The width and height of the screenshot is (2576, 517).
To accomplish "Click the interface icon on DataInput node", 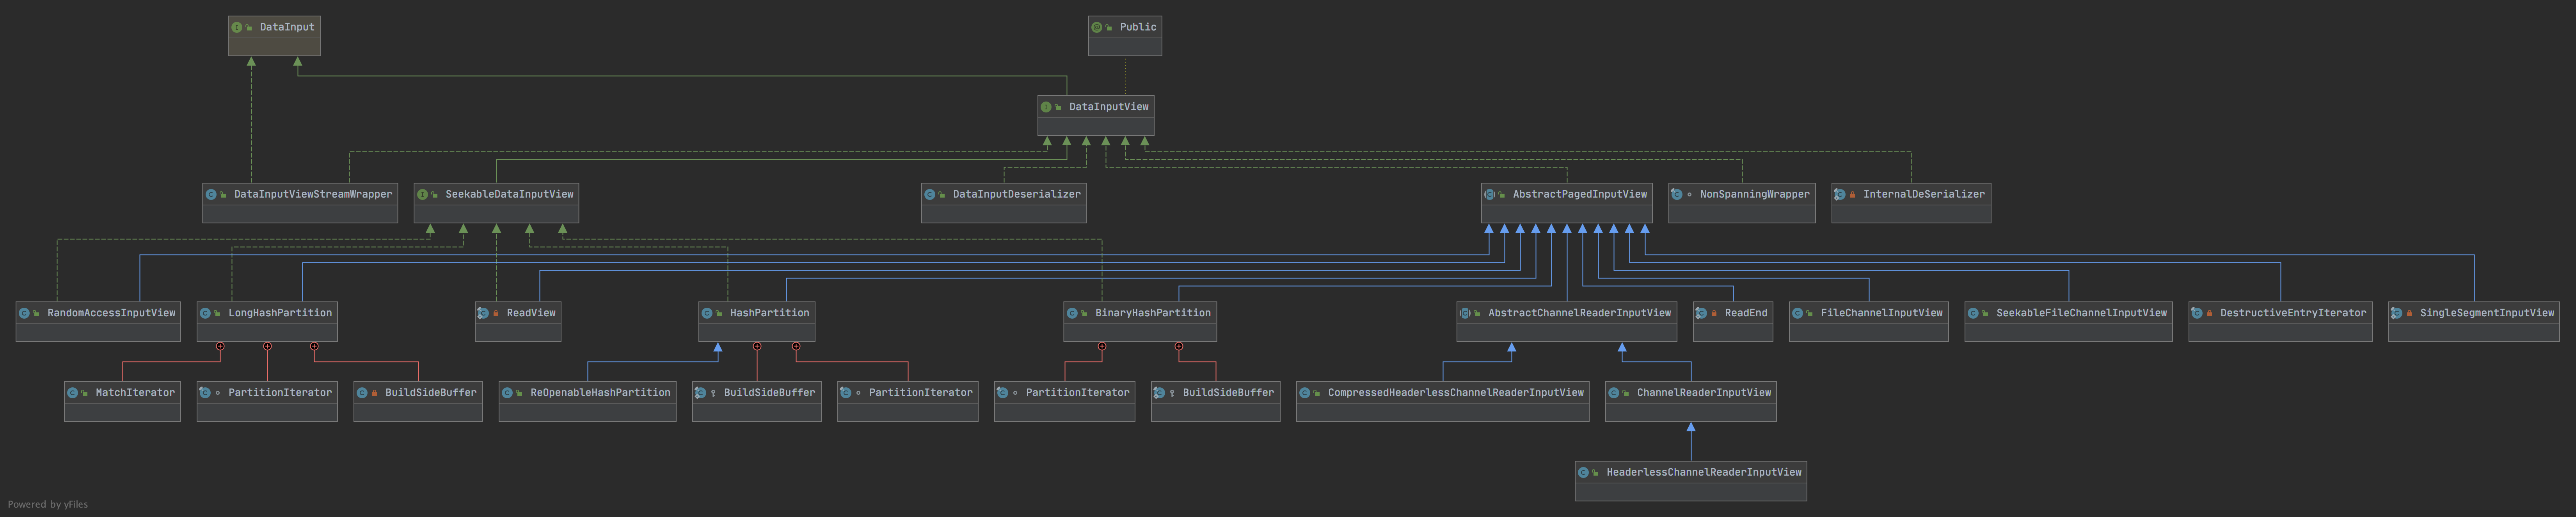I will 237,27.
